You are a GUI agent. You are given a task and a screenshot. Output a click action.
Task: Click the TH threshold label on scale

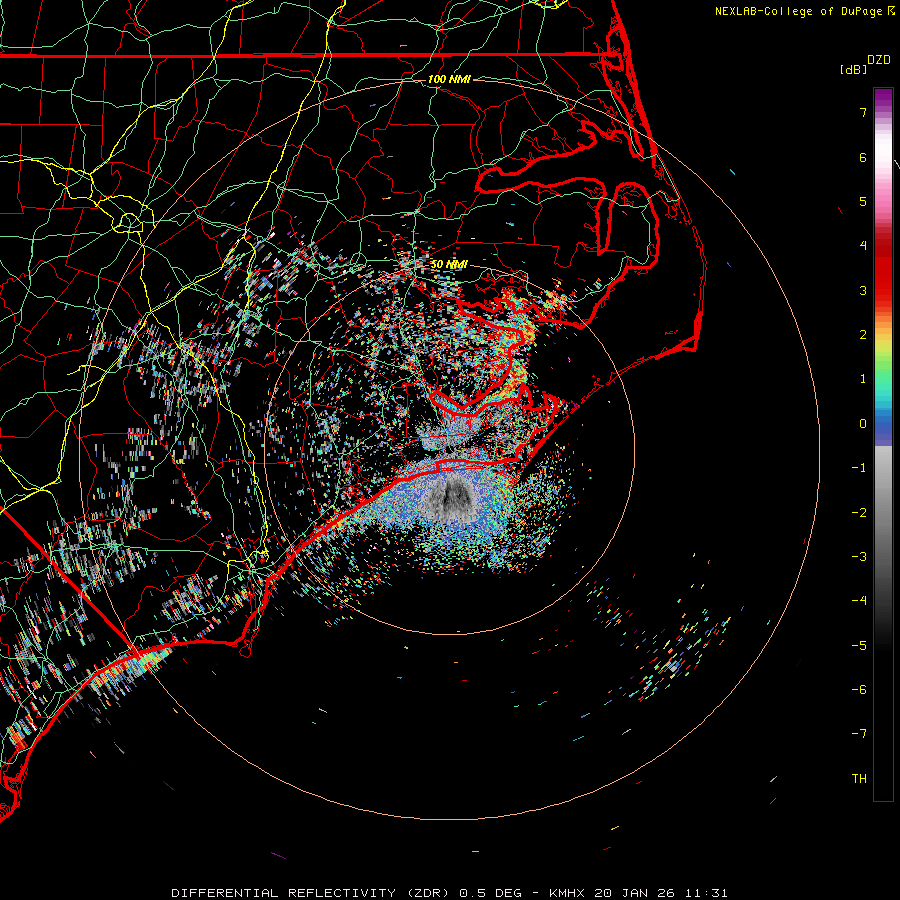(x=859, y=779)
